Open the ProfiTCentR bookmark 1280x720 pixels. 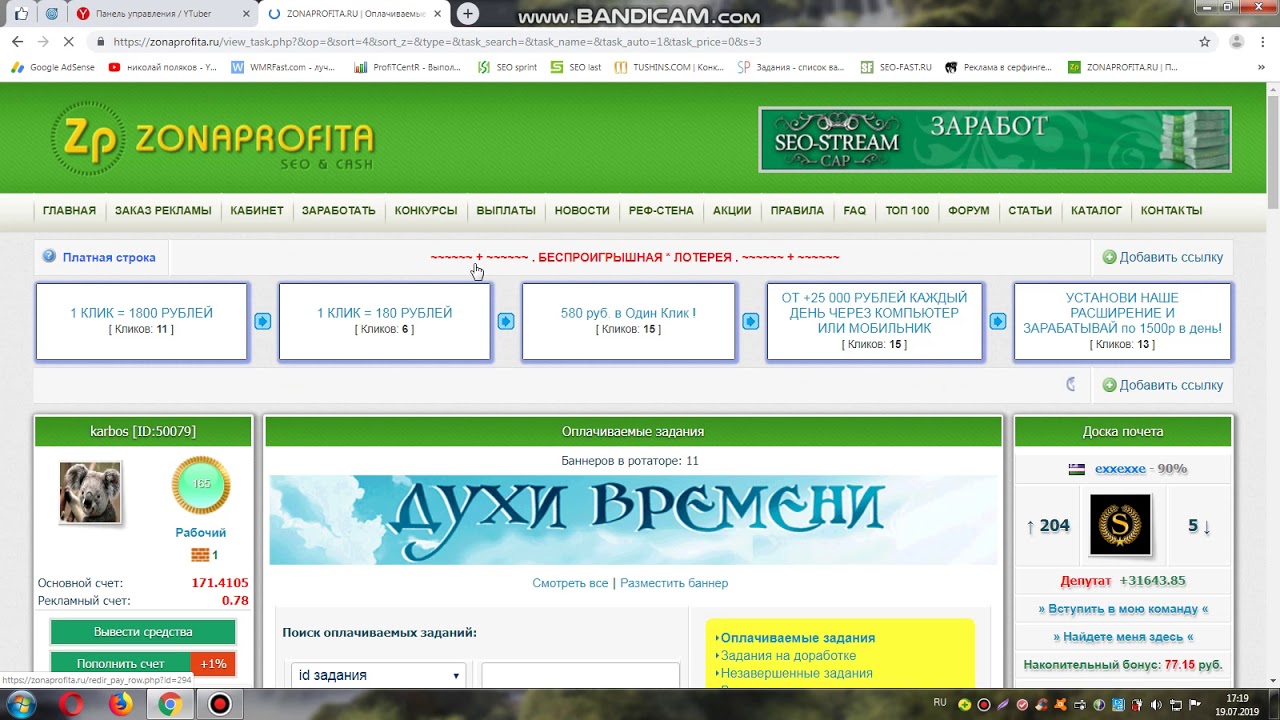408,67
